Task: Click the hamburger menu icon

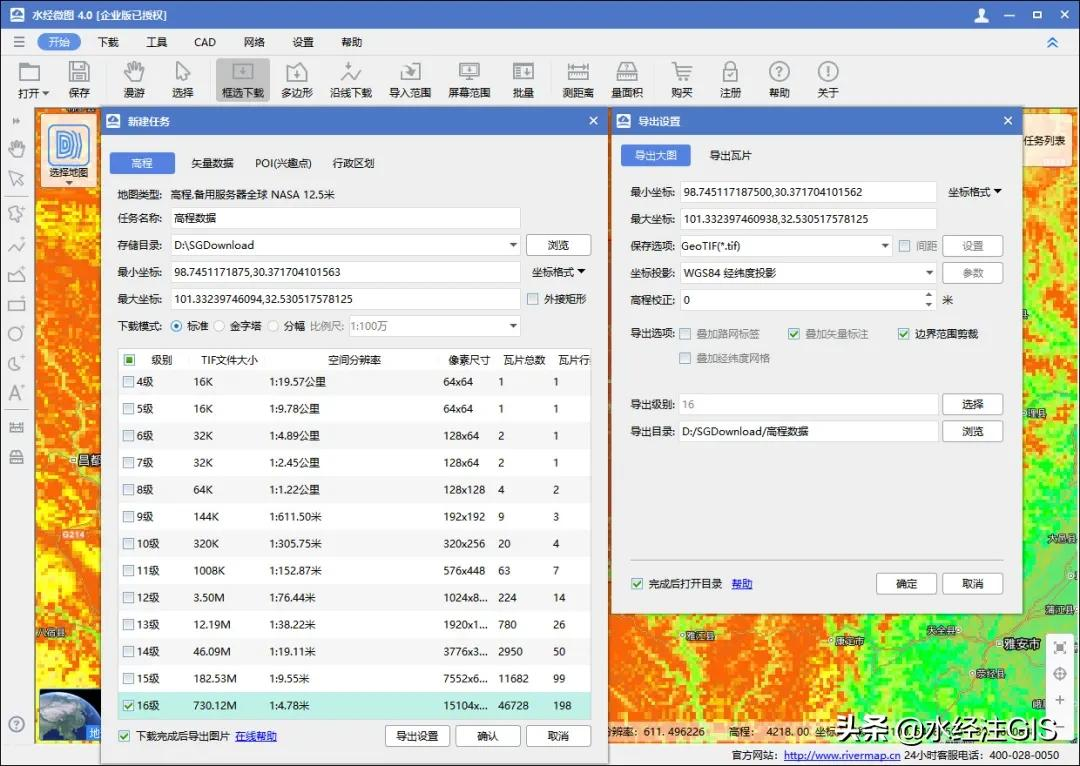Action: (x=19, y=42)
